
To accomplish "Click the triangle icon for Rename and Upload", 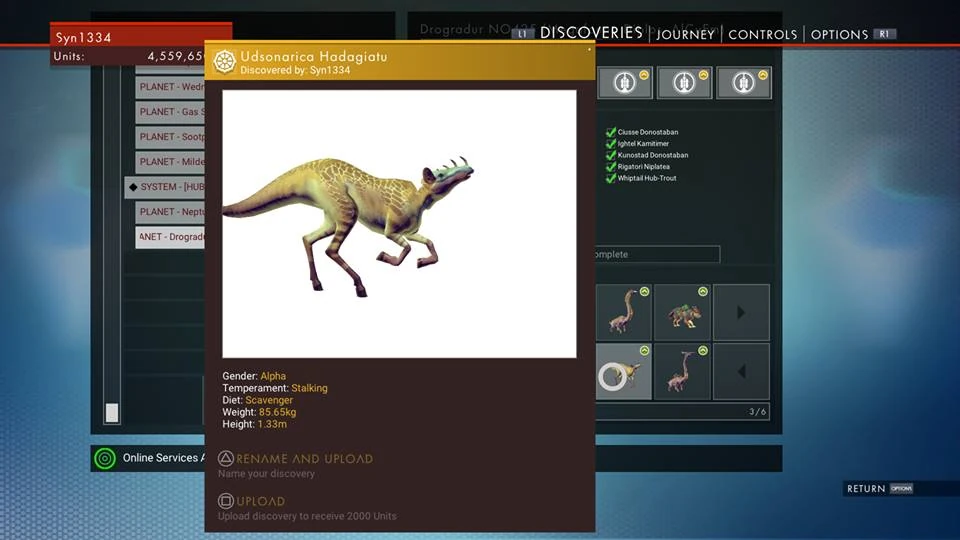I will coord(225,458).
